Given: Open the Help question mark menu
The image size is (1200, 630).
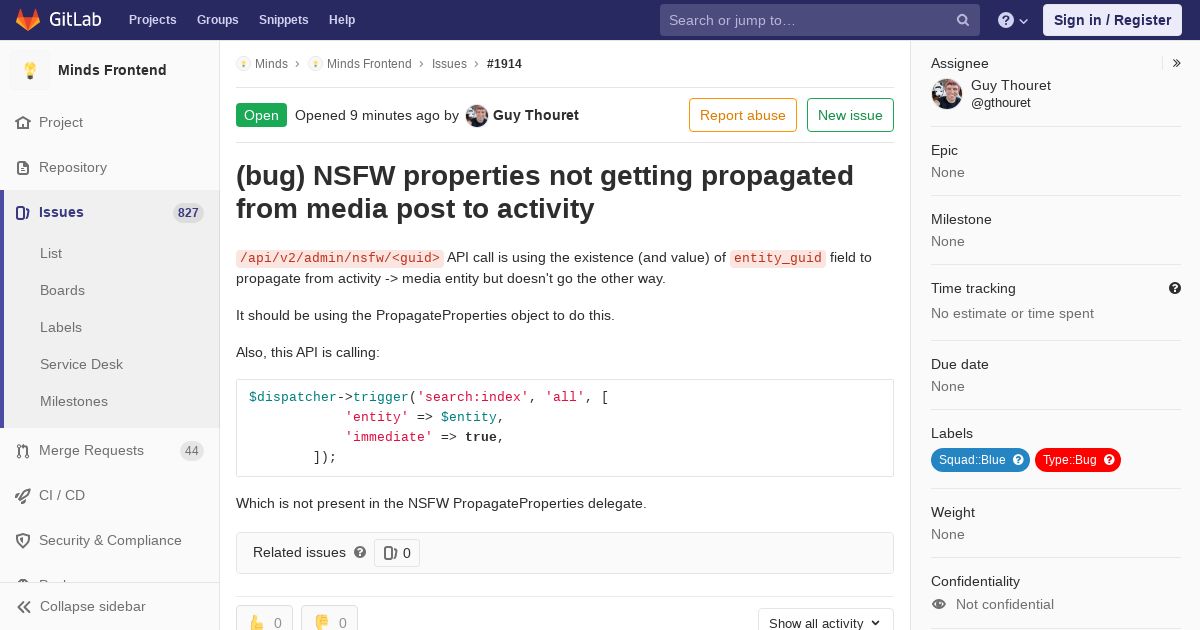Looking at the screenshot, I should pyautogui.click(x=1013, y=20).
